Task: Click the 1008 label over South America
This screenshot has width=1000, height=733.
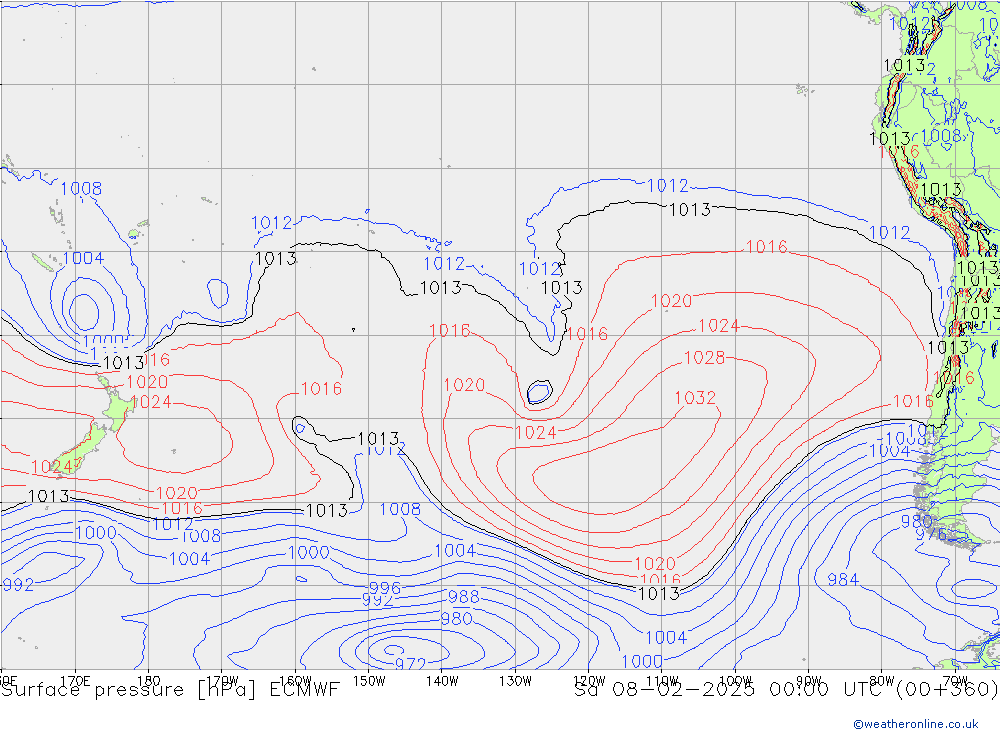Action: tap(941, 136)
